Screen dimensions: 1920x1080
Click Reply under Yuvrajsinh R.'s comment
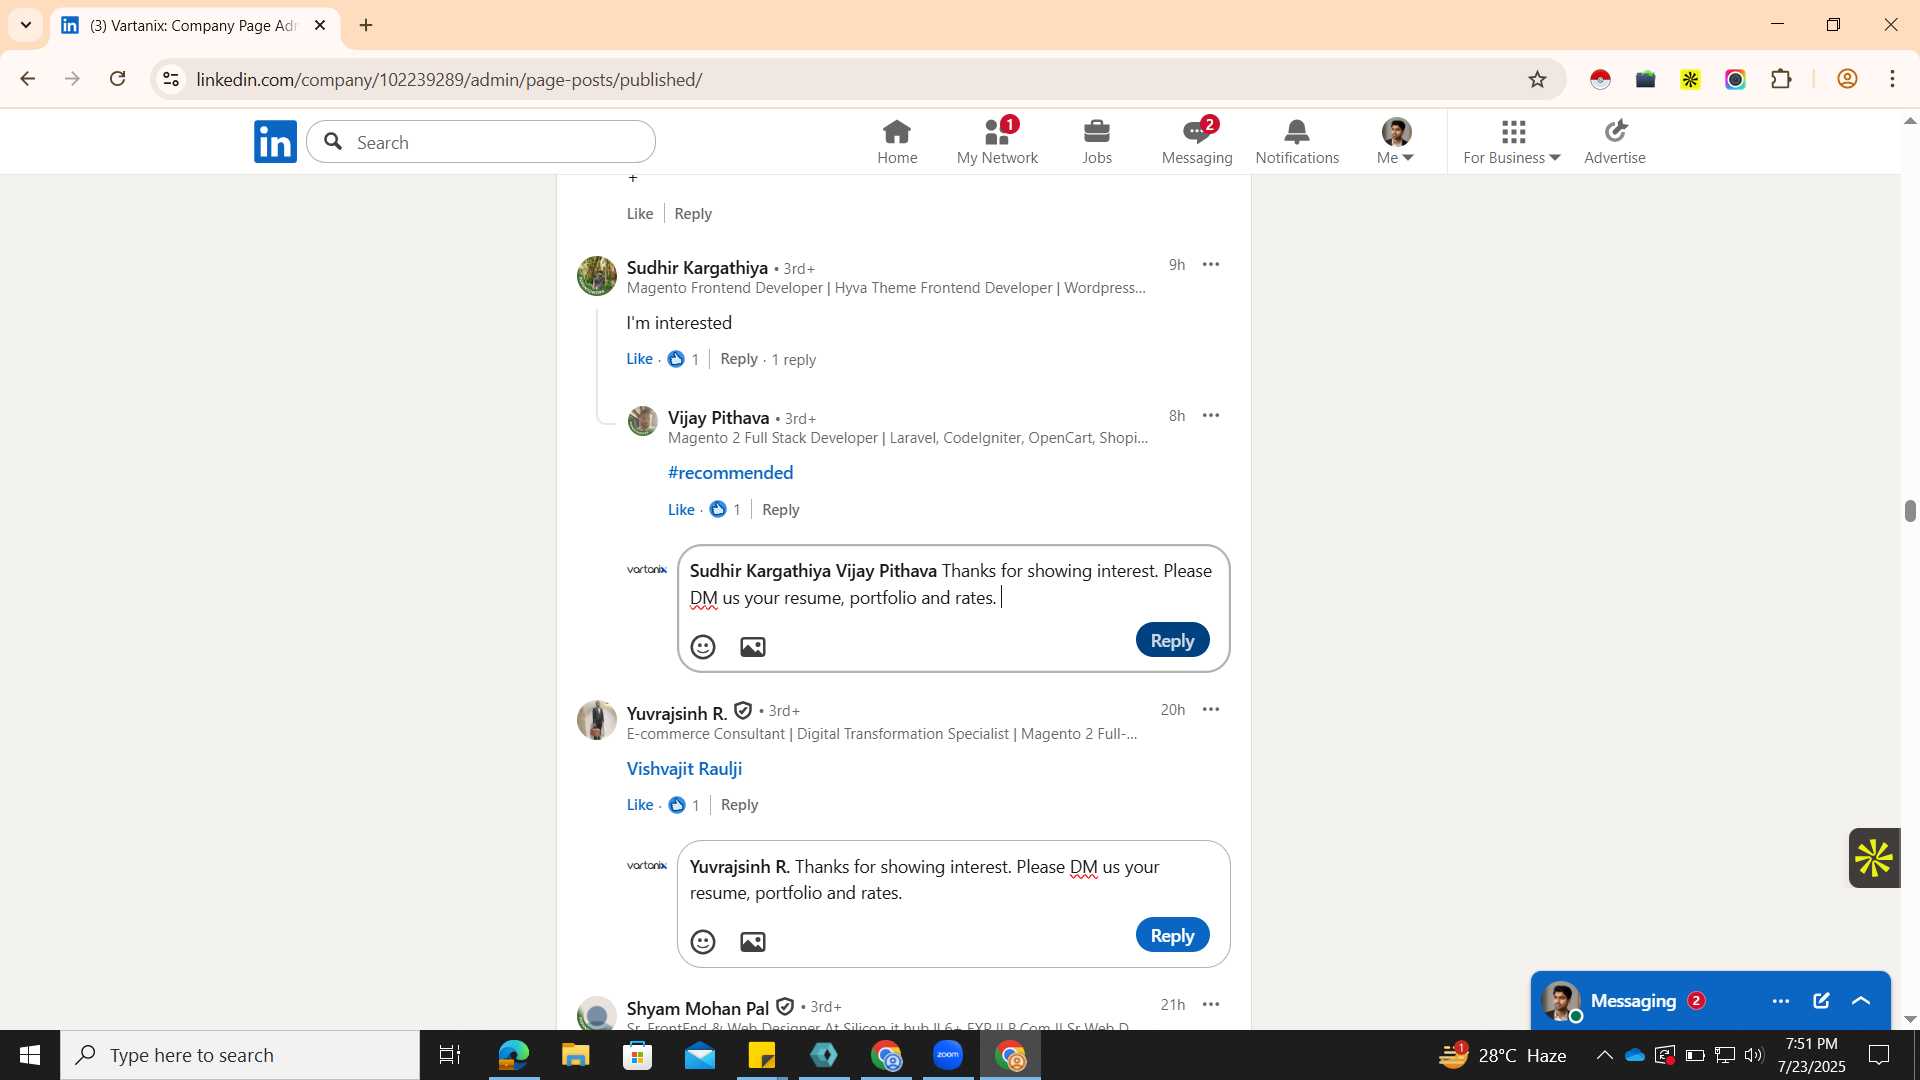tap(739, 805)
